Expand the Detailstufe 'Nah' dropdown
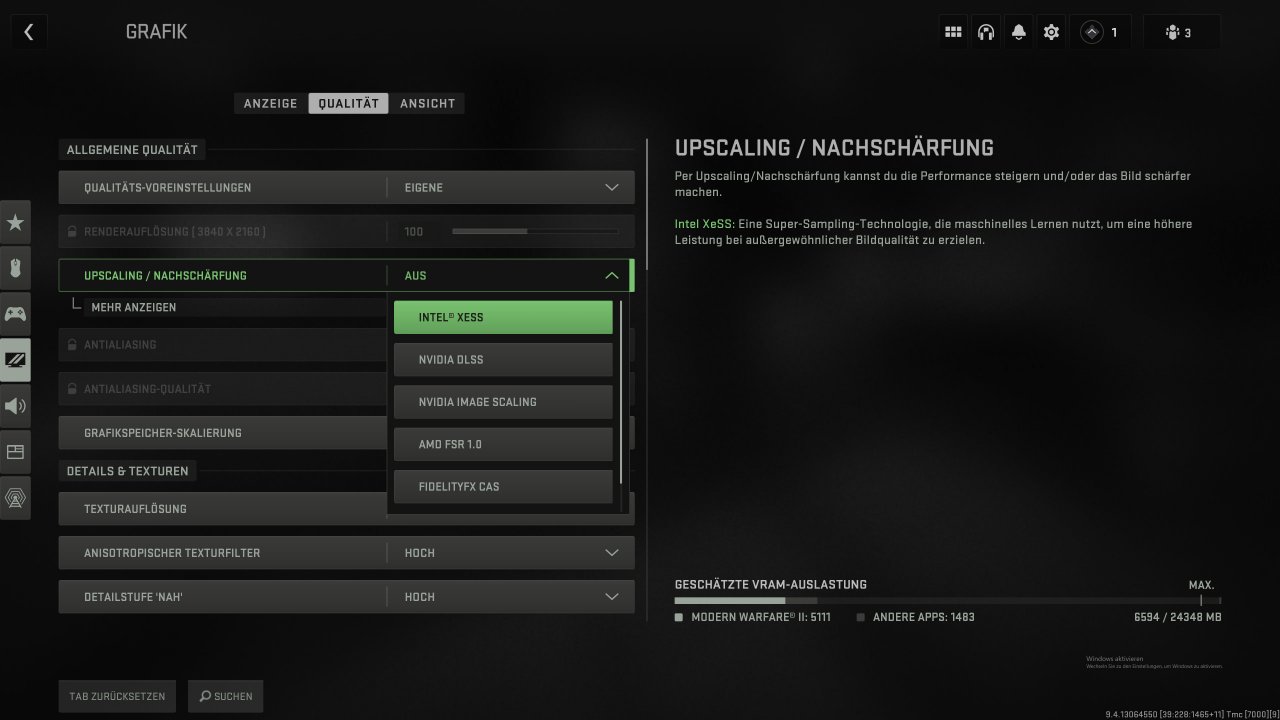 coord(346,596)
